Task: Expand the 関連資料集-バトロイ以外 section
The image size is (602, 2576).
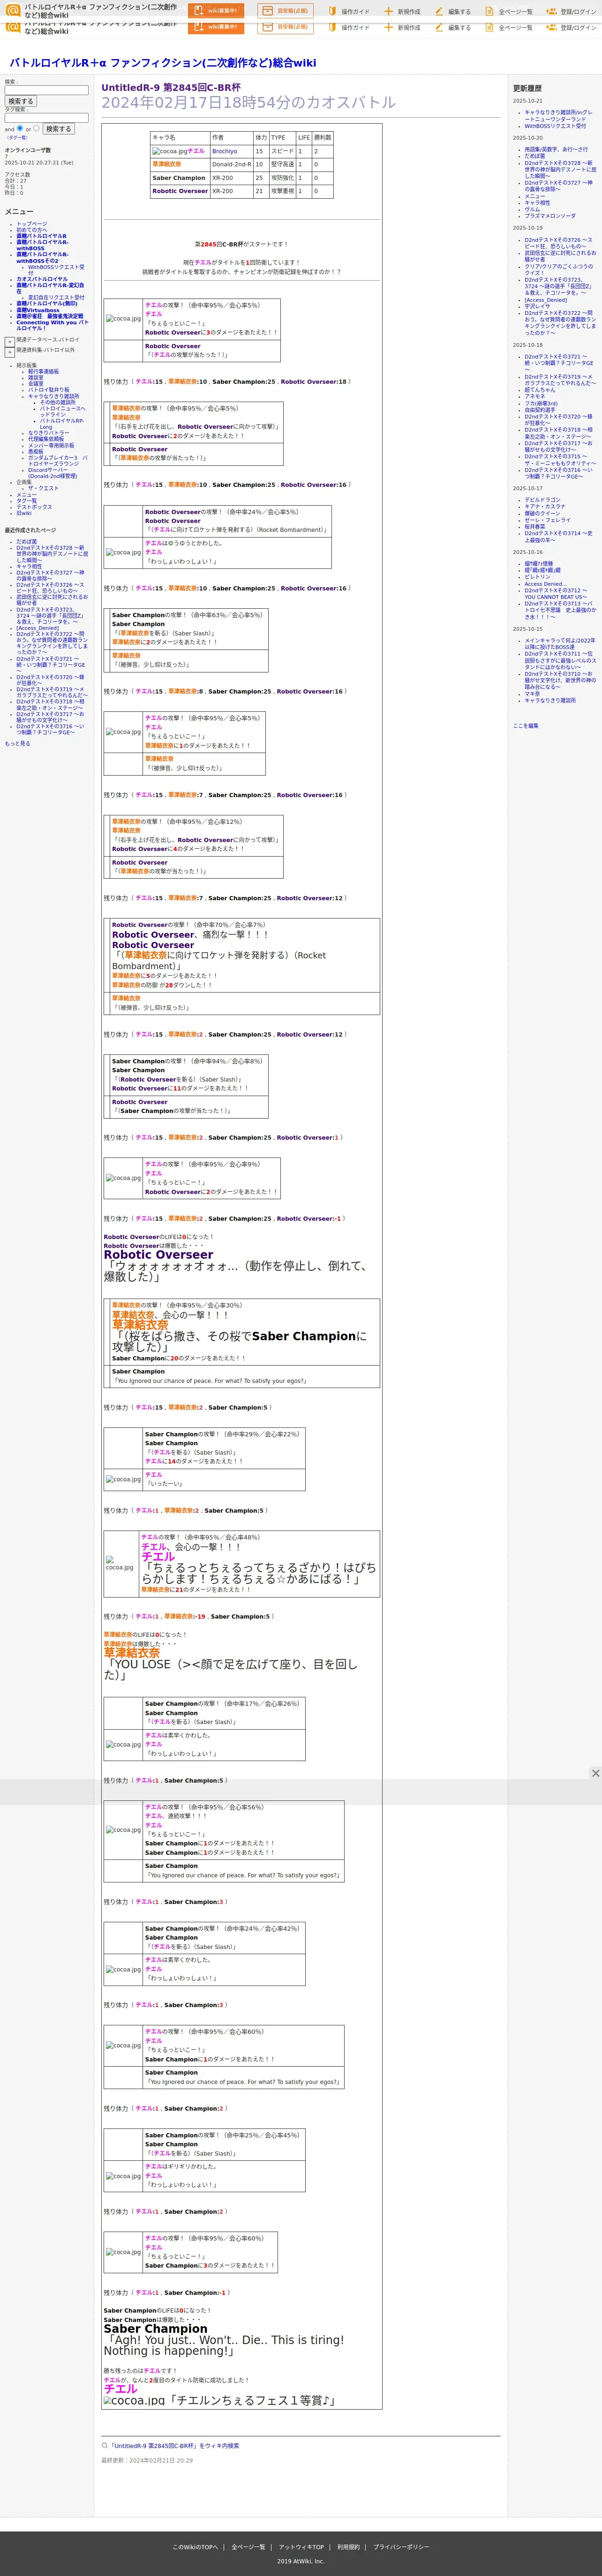Action: click(x=10, y=351)
